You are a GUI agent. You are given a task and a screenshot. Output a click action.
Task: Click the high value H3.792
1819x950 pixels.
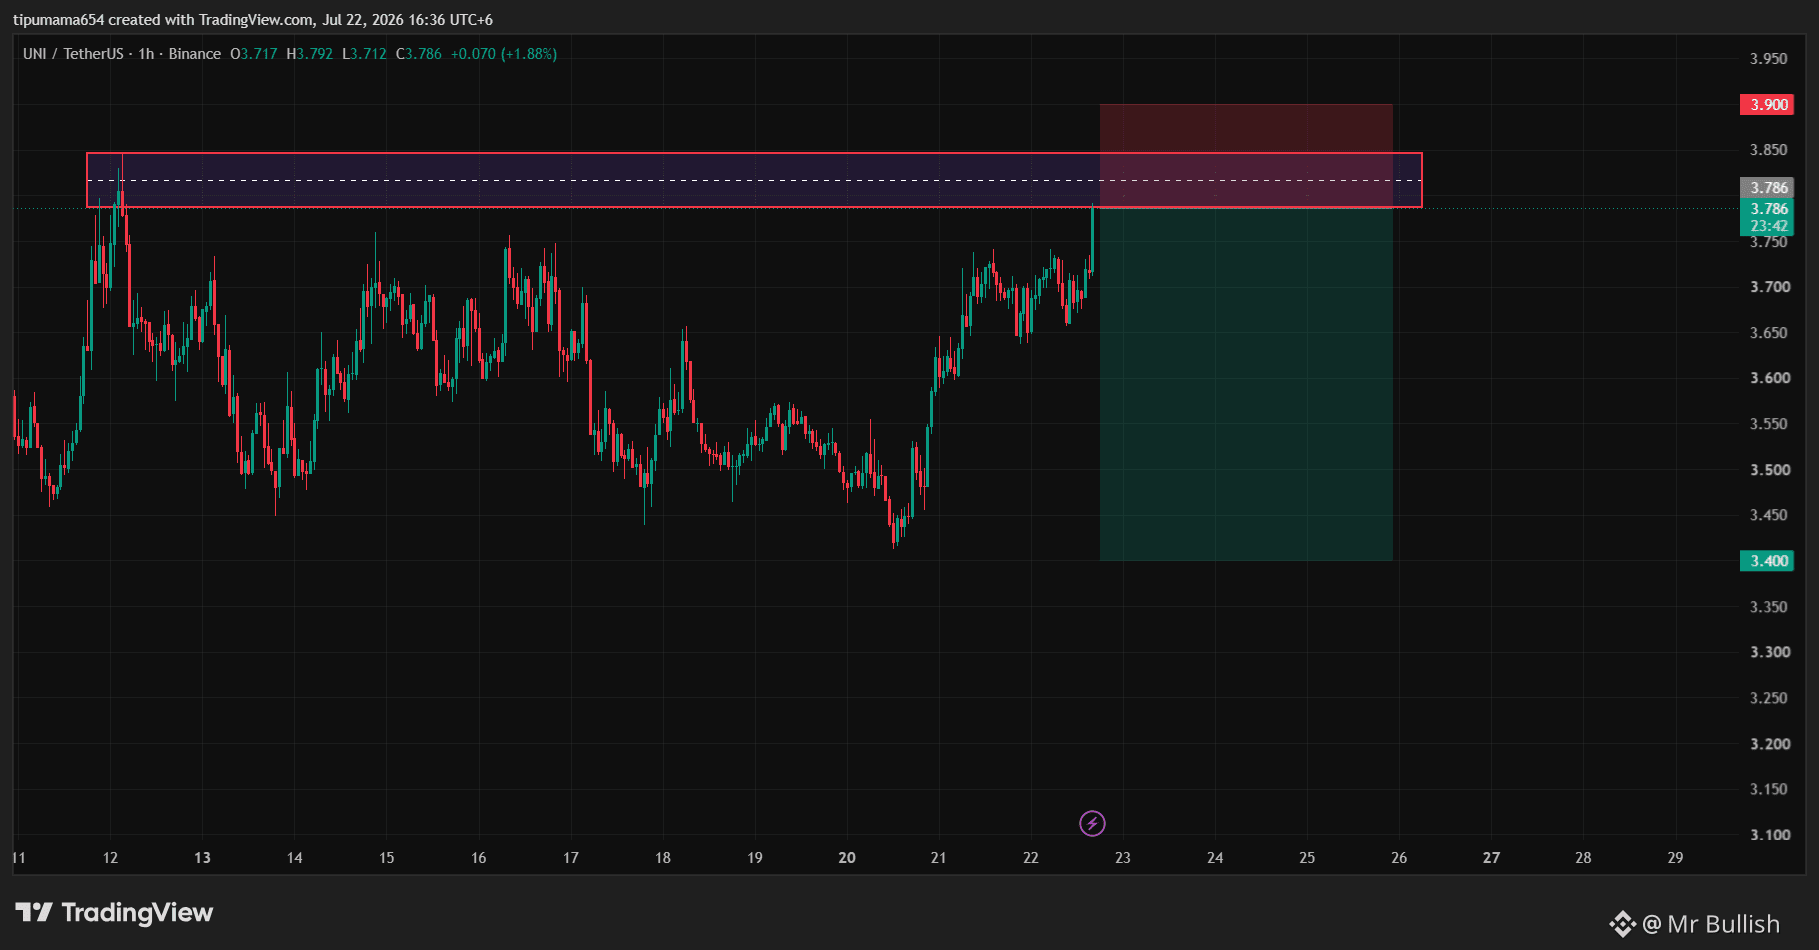point(310,54)
